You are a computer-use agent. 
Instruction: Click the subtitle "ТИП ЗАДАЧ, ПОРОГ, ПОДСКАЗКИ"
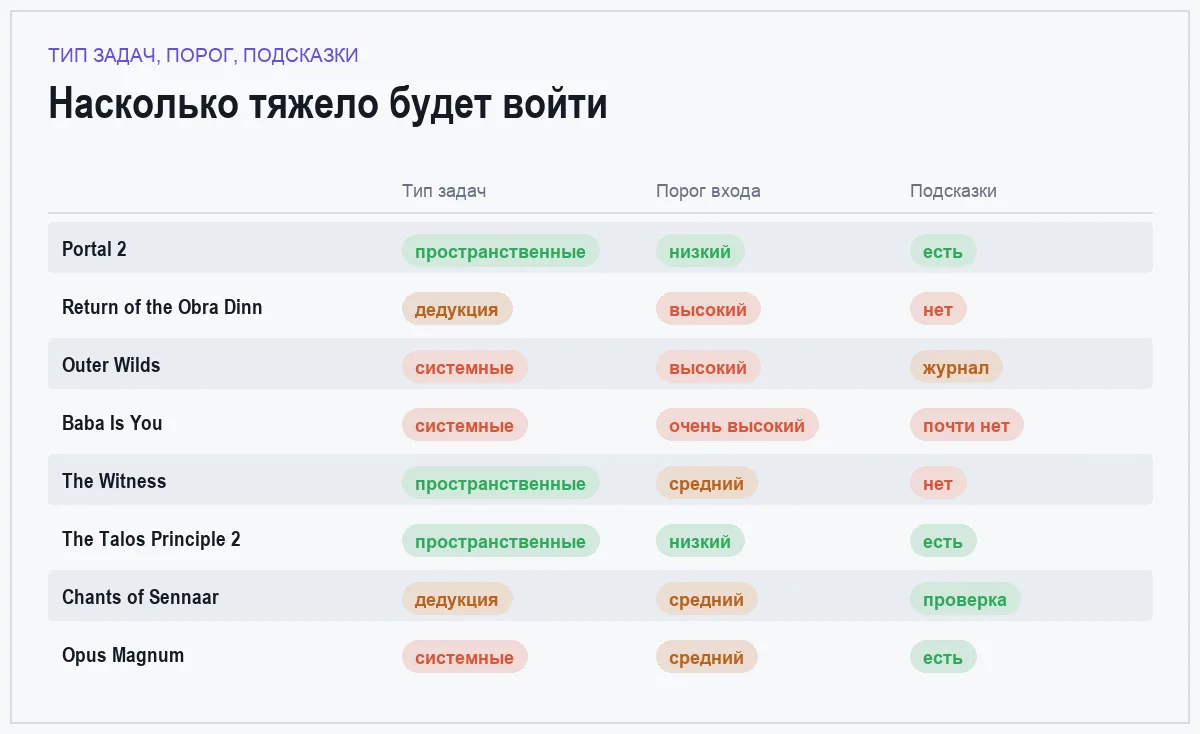[203, 56]
